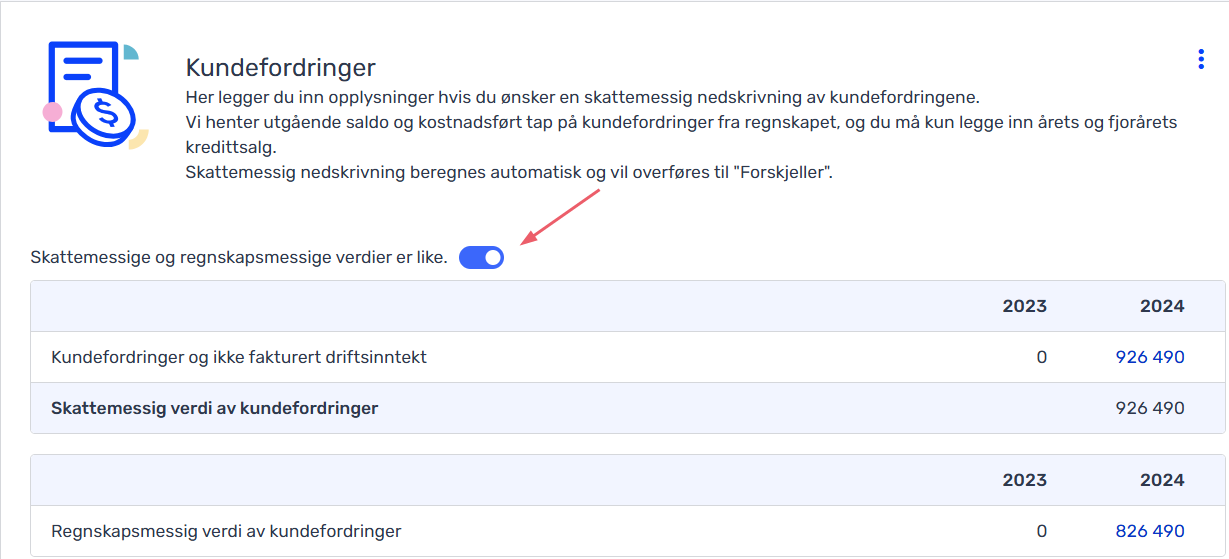Open the 926 490 Kundefordringer 2024 value link
The image size is (1229, 559).
click(1150, 357)
